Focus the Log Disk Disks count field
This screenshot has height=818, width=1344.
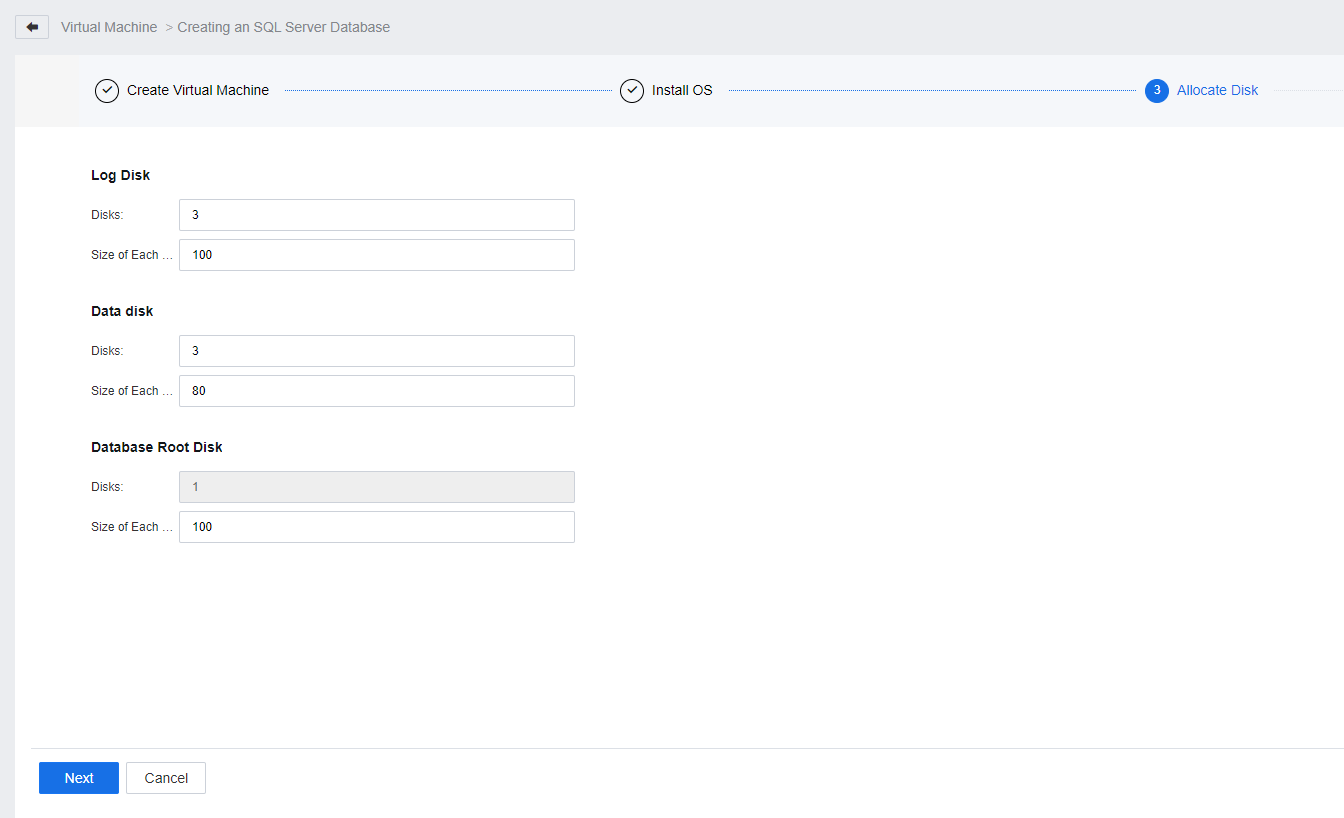377,215
